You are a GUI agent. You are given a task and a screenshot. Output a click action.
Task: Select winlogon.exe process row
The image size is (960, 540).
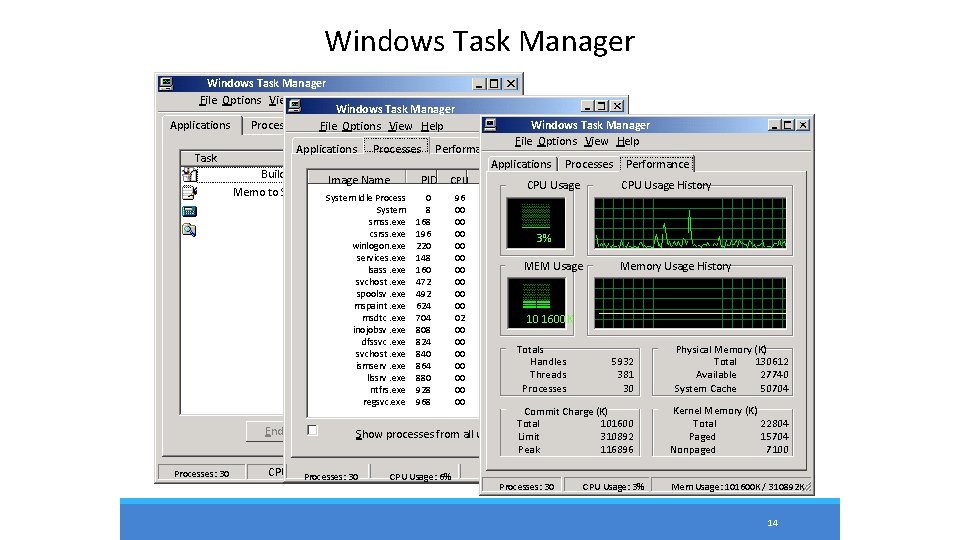(x=395, y=246)
